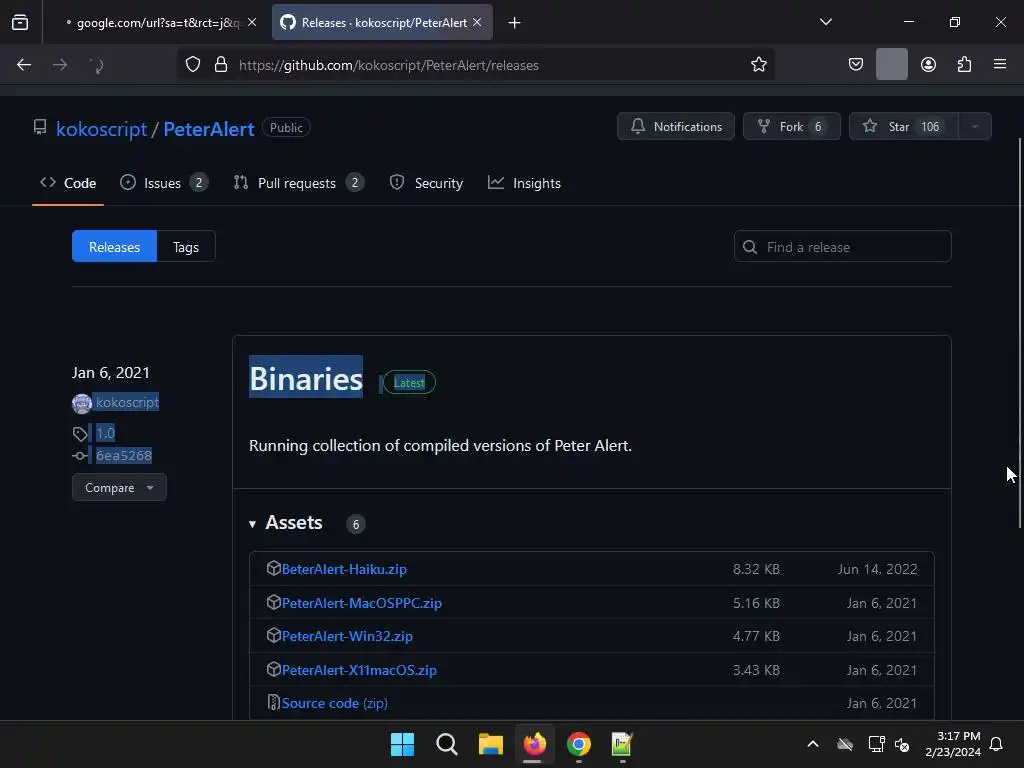Close the Releases kokoscript/PeterAlert tab
The width and height of the screenshot is (1024, 768).
(x=477, y=22)
